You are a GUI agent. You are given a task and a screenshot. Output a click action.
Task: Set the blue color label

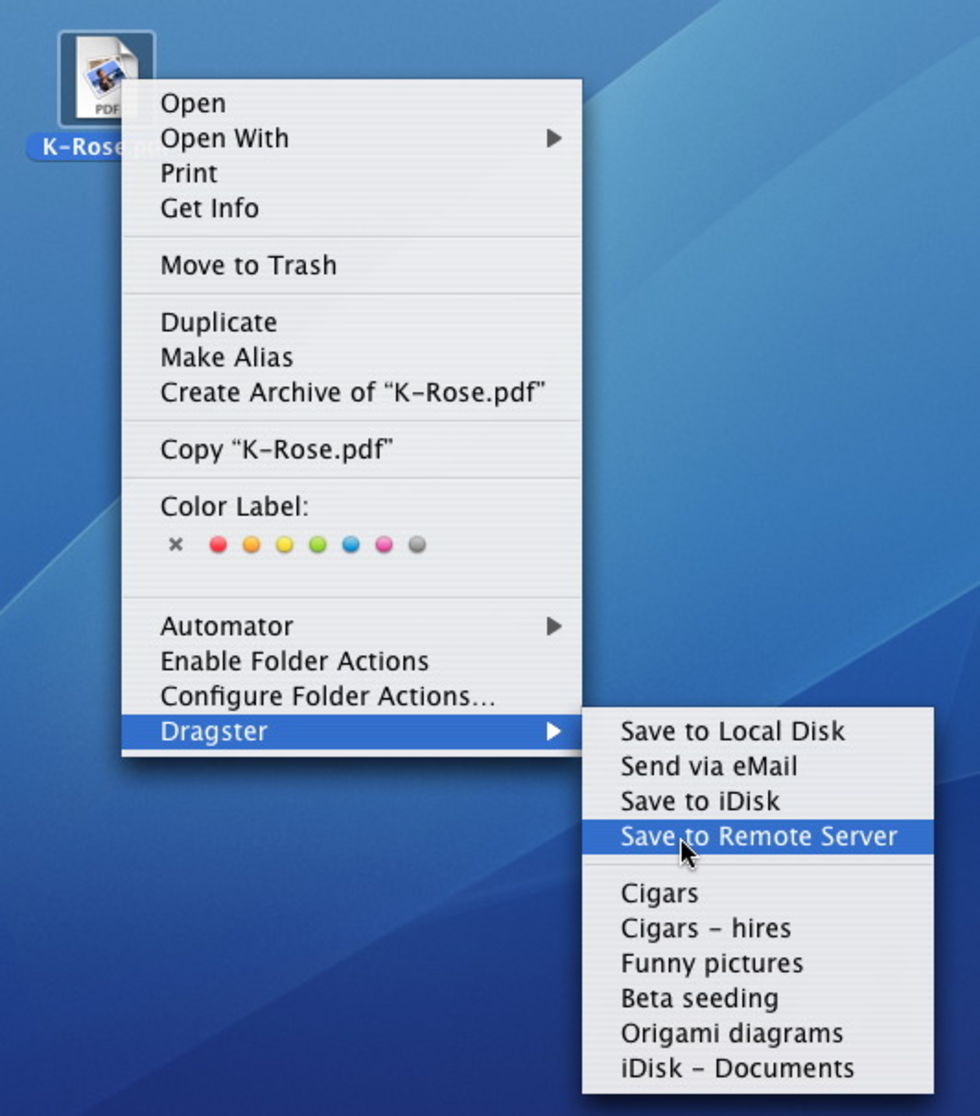(x=351, y=545)
